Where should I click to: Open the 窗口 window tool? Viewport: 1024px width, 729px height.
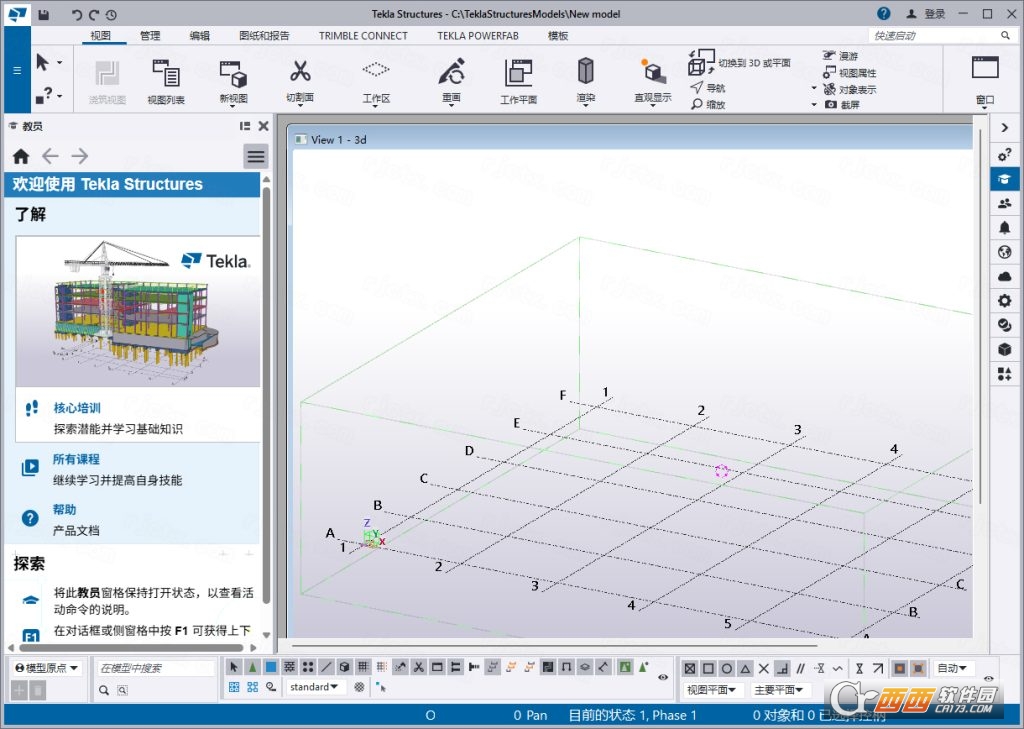click(x=985, y=80)
